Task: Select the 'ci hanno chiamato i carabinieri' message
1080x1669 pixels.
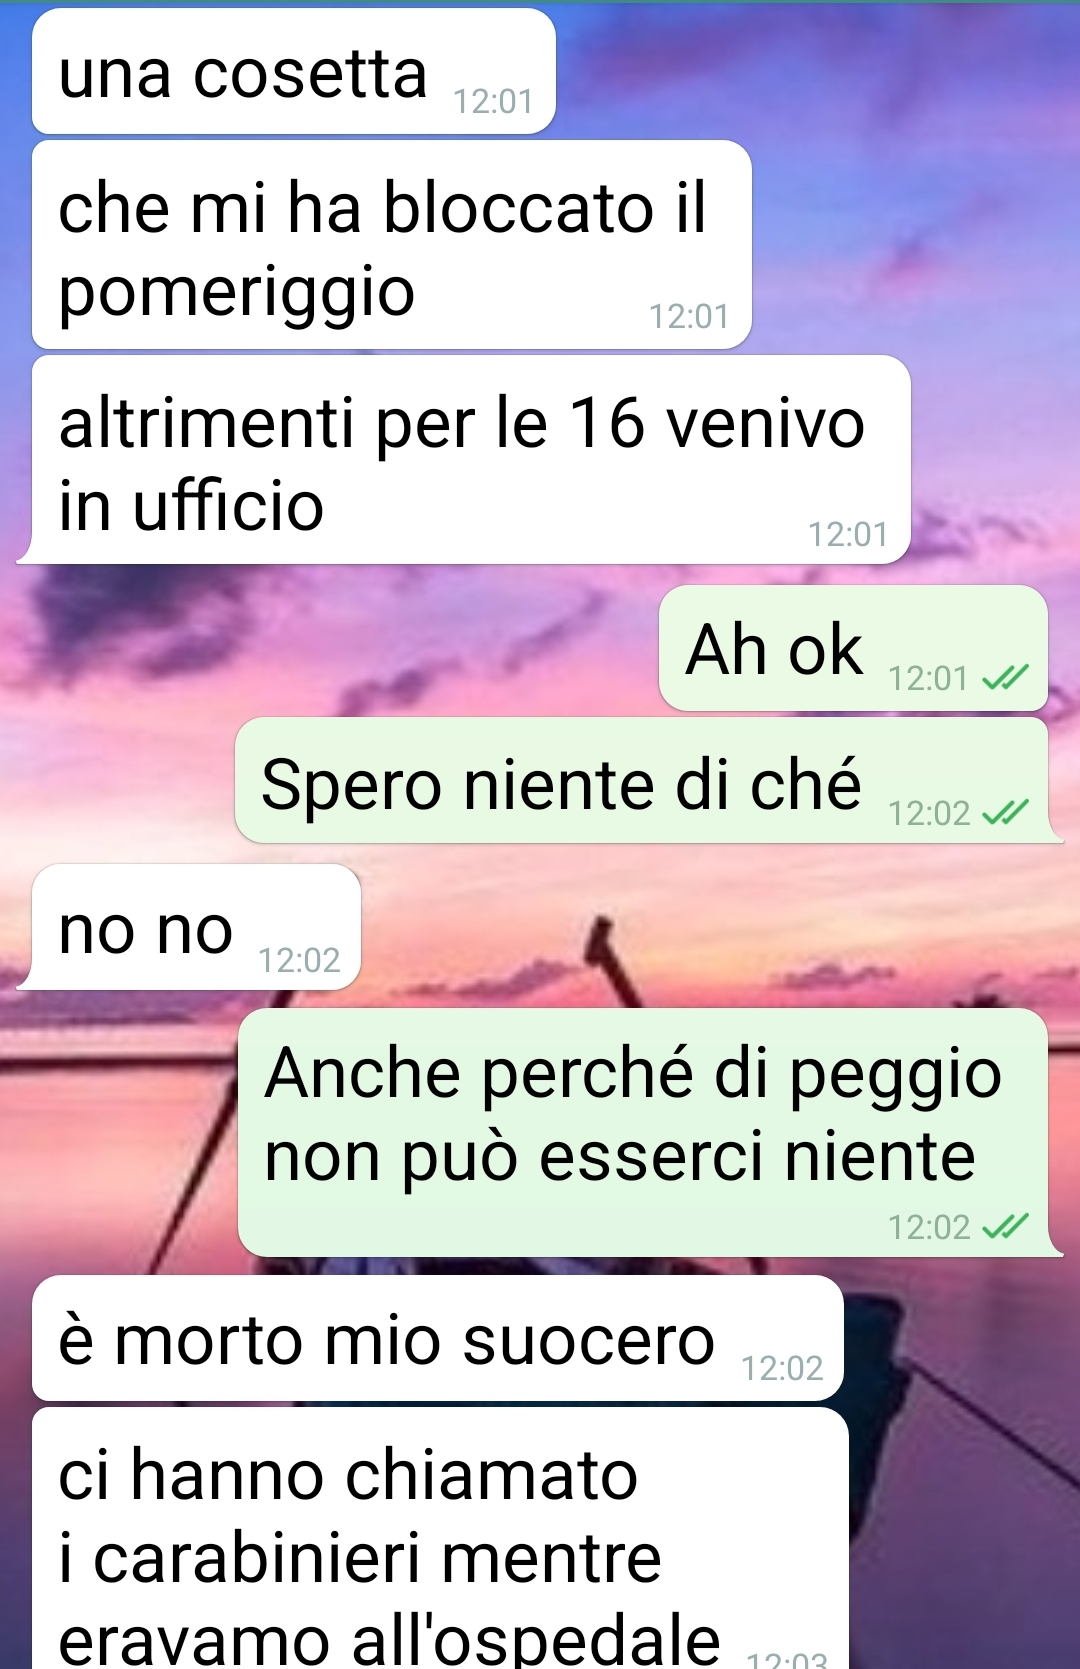Action: click(x=440, y=1538)
